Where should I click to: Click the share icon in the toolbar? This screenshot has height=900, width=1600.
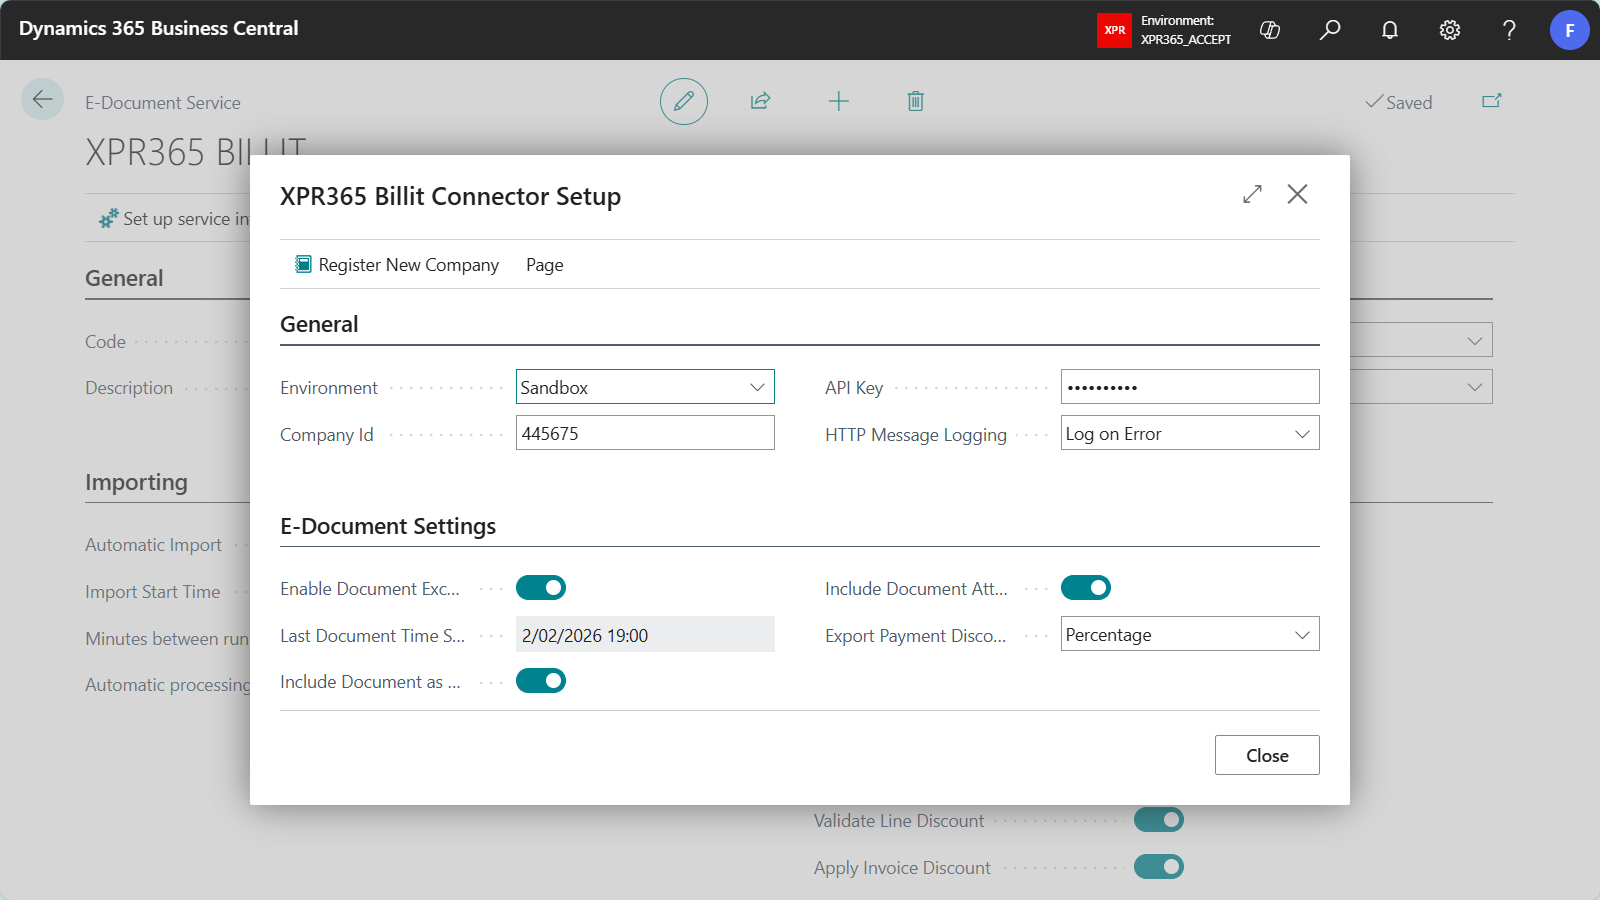click(x=760, y=101)
